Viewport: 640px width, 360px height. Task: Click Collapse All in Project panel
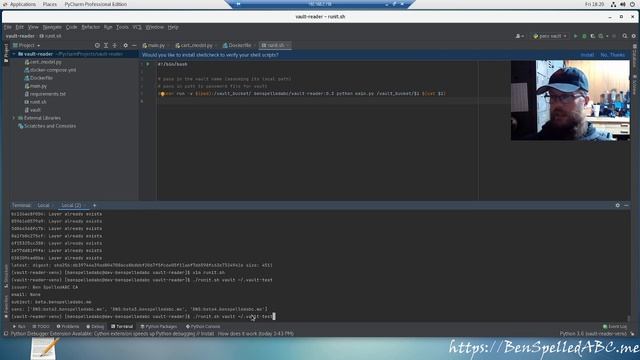114,45
